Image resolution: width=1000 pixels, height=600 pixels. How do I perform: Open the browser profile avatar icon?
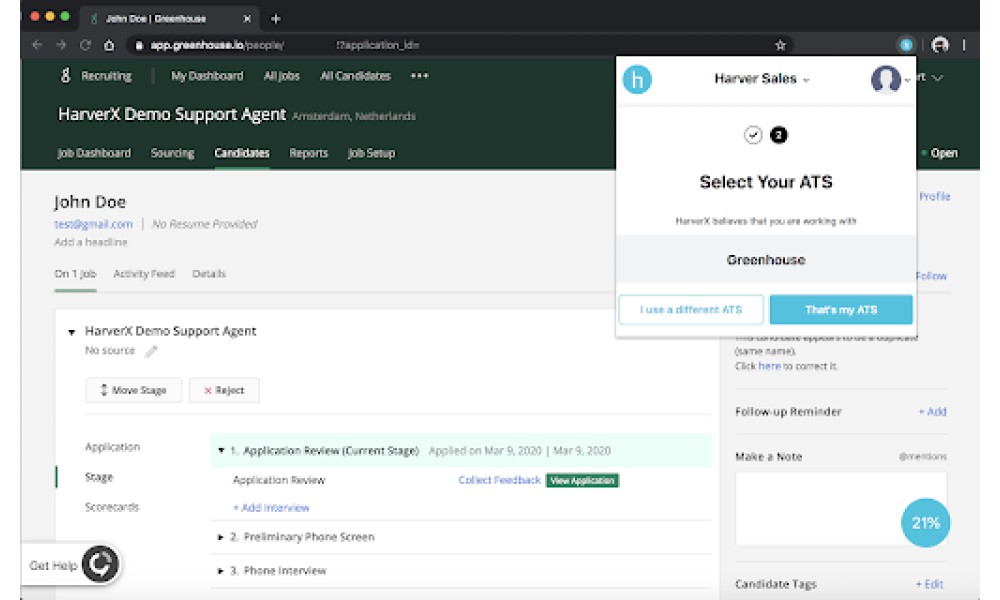(940, 45)
